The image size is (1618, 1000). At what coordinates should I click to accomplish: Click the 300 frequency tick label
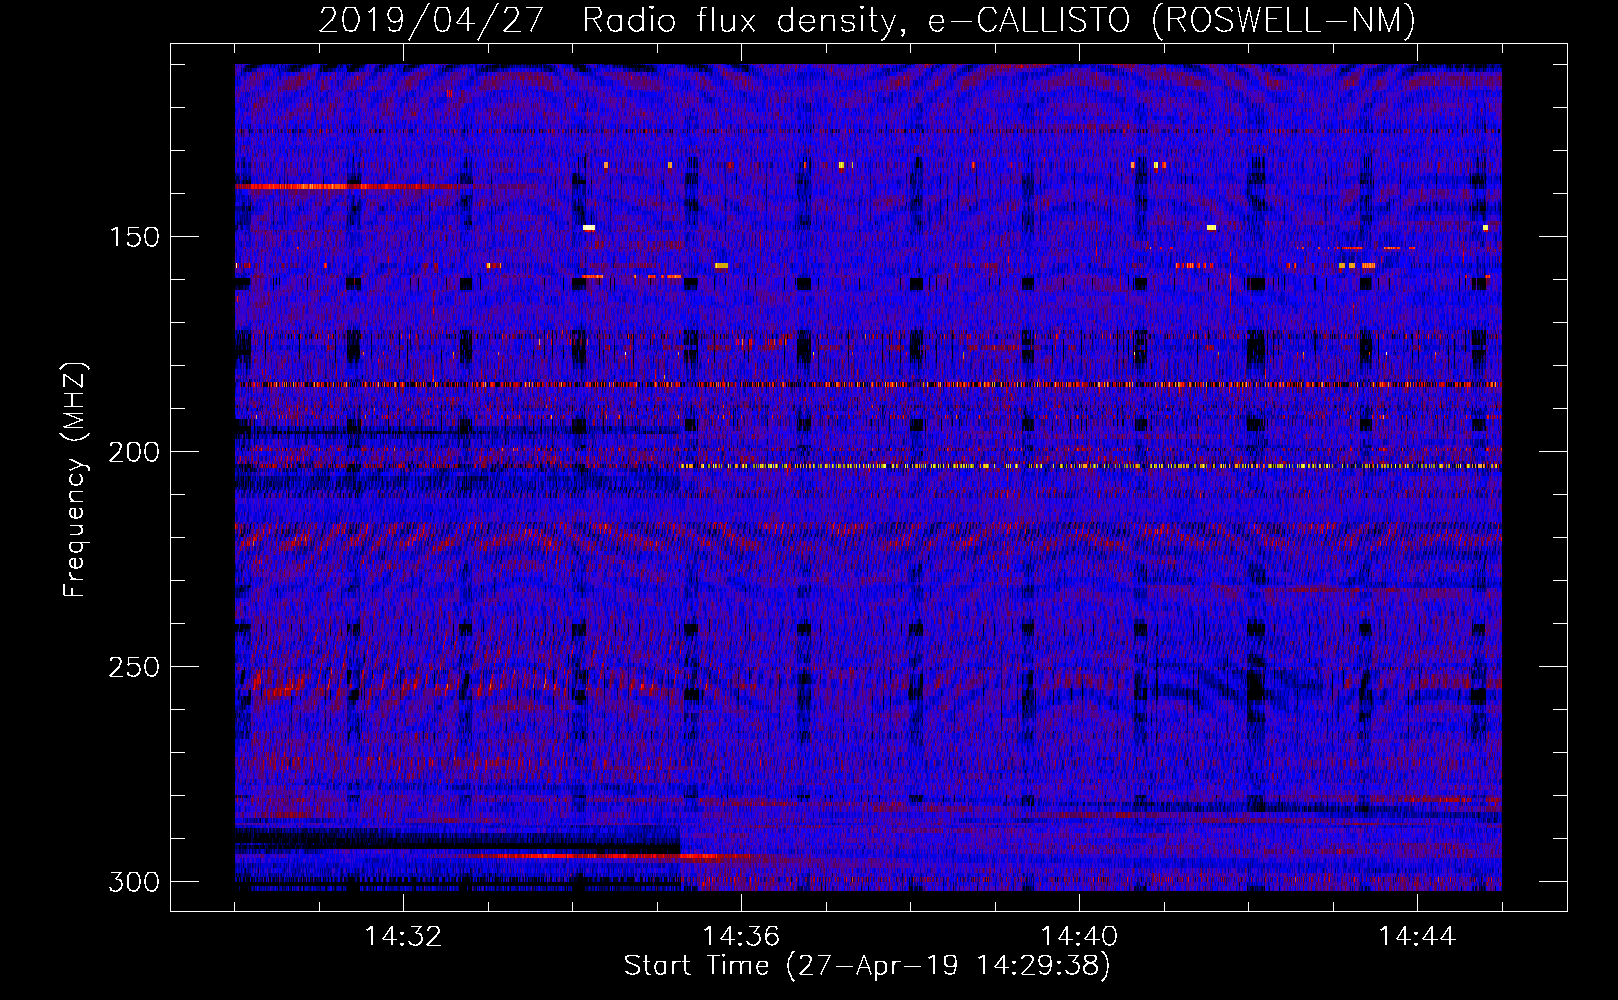tap(134, 882)
